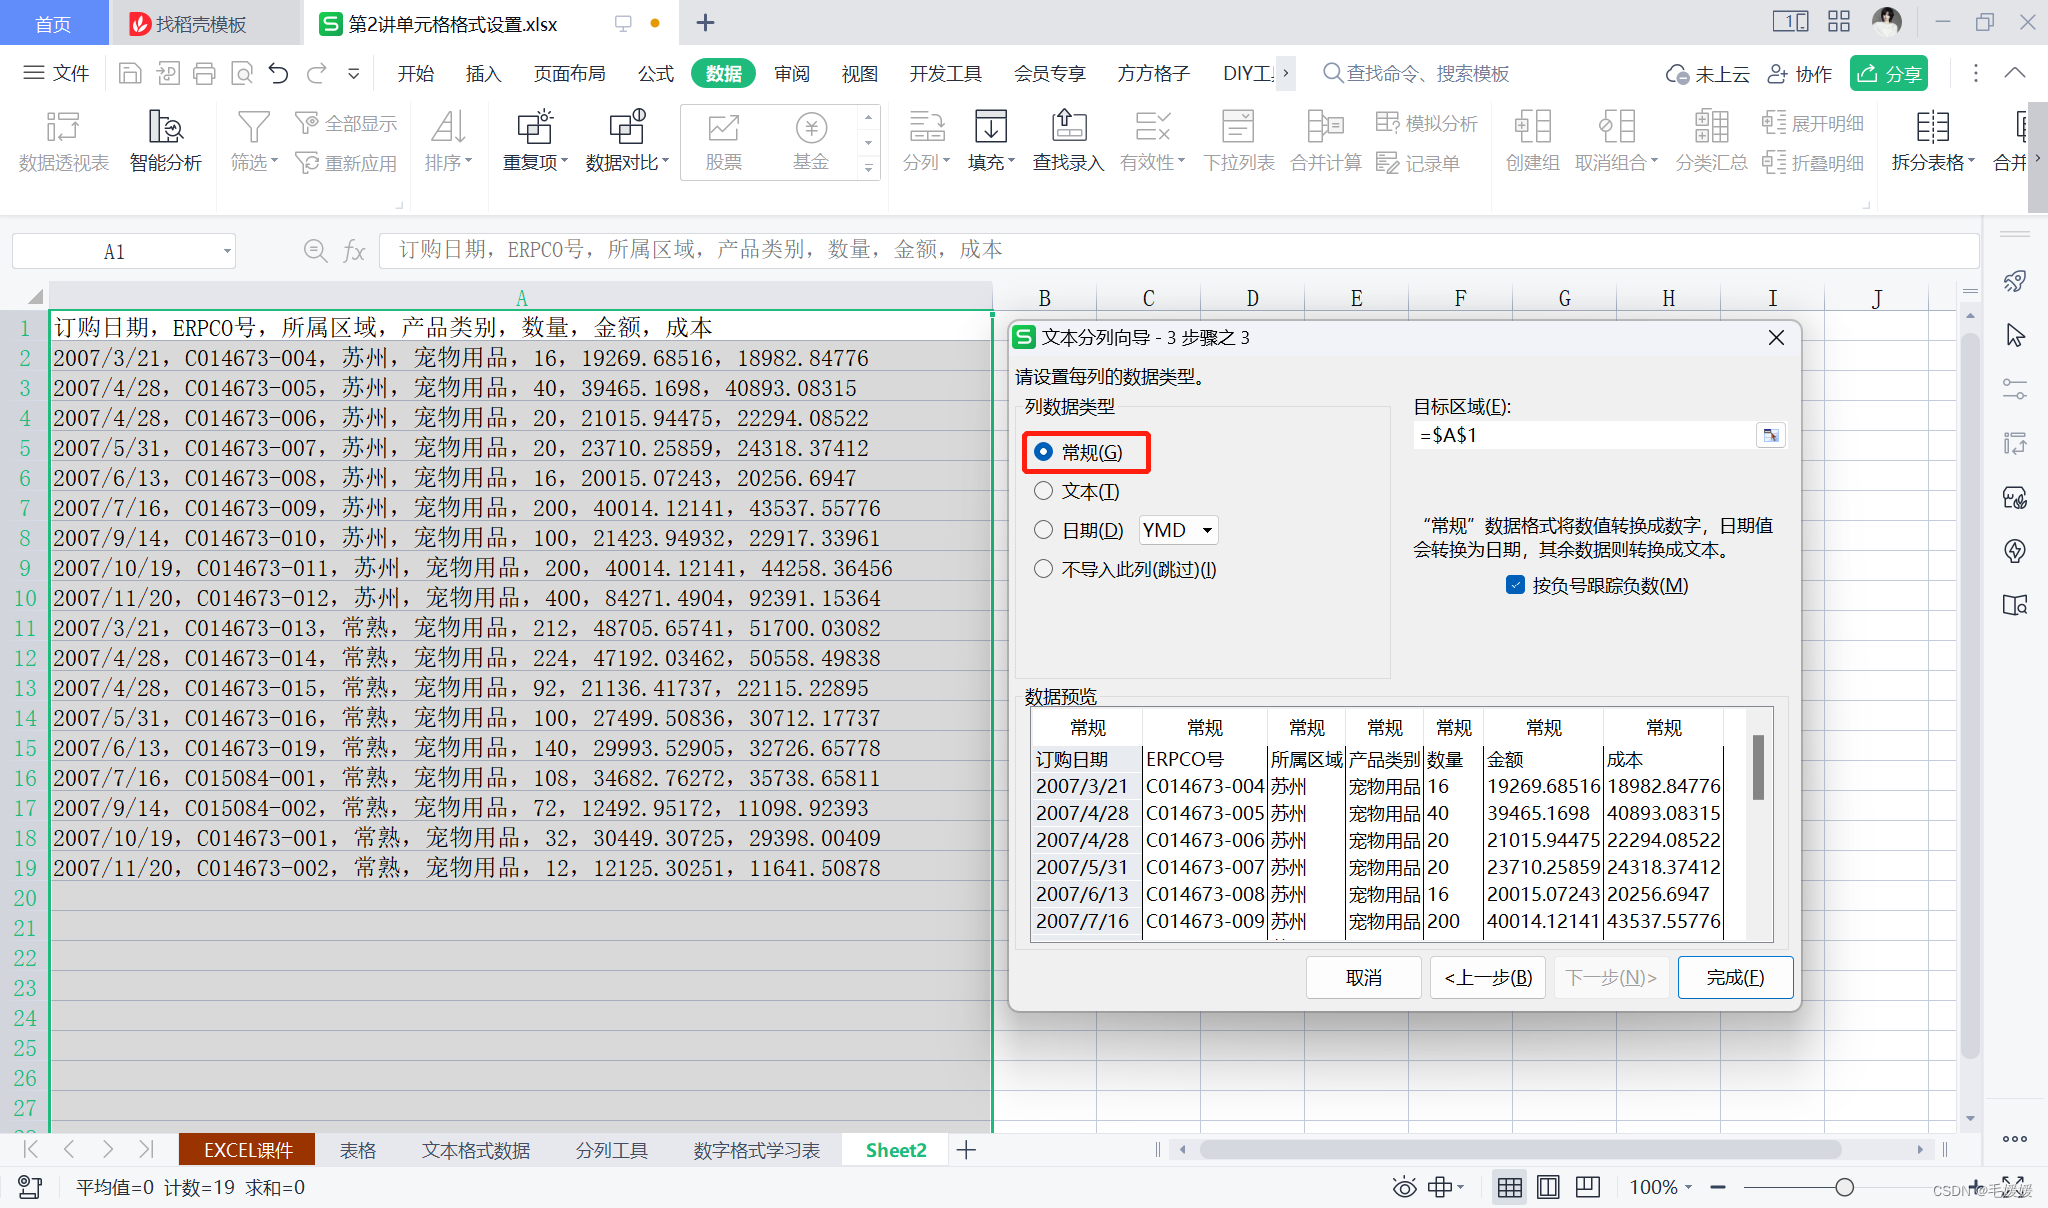This screenshot has height=1208, width=2048.
Task: Click the 查找录入 lookup entry icon
Action: click(1068, 127)
